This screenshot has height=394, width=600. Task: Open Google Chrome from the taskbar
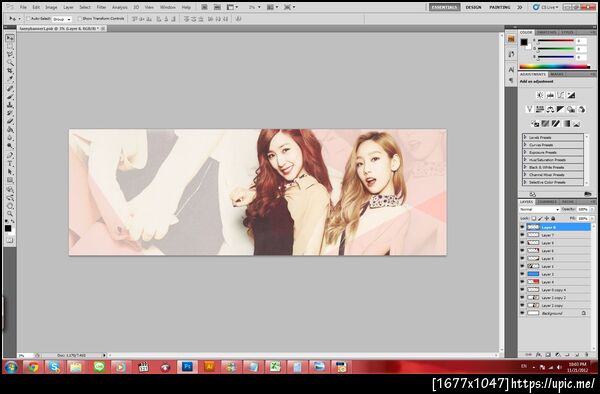33,367
